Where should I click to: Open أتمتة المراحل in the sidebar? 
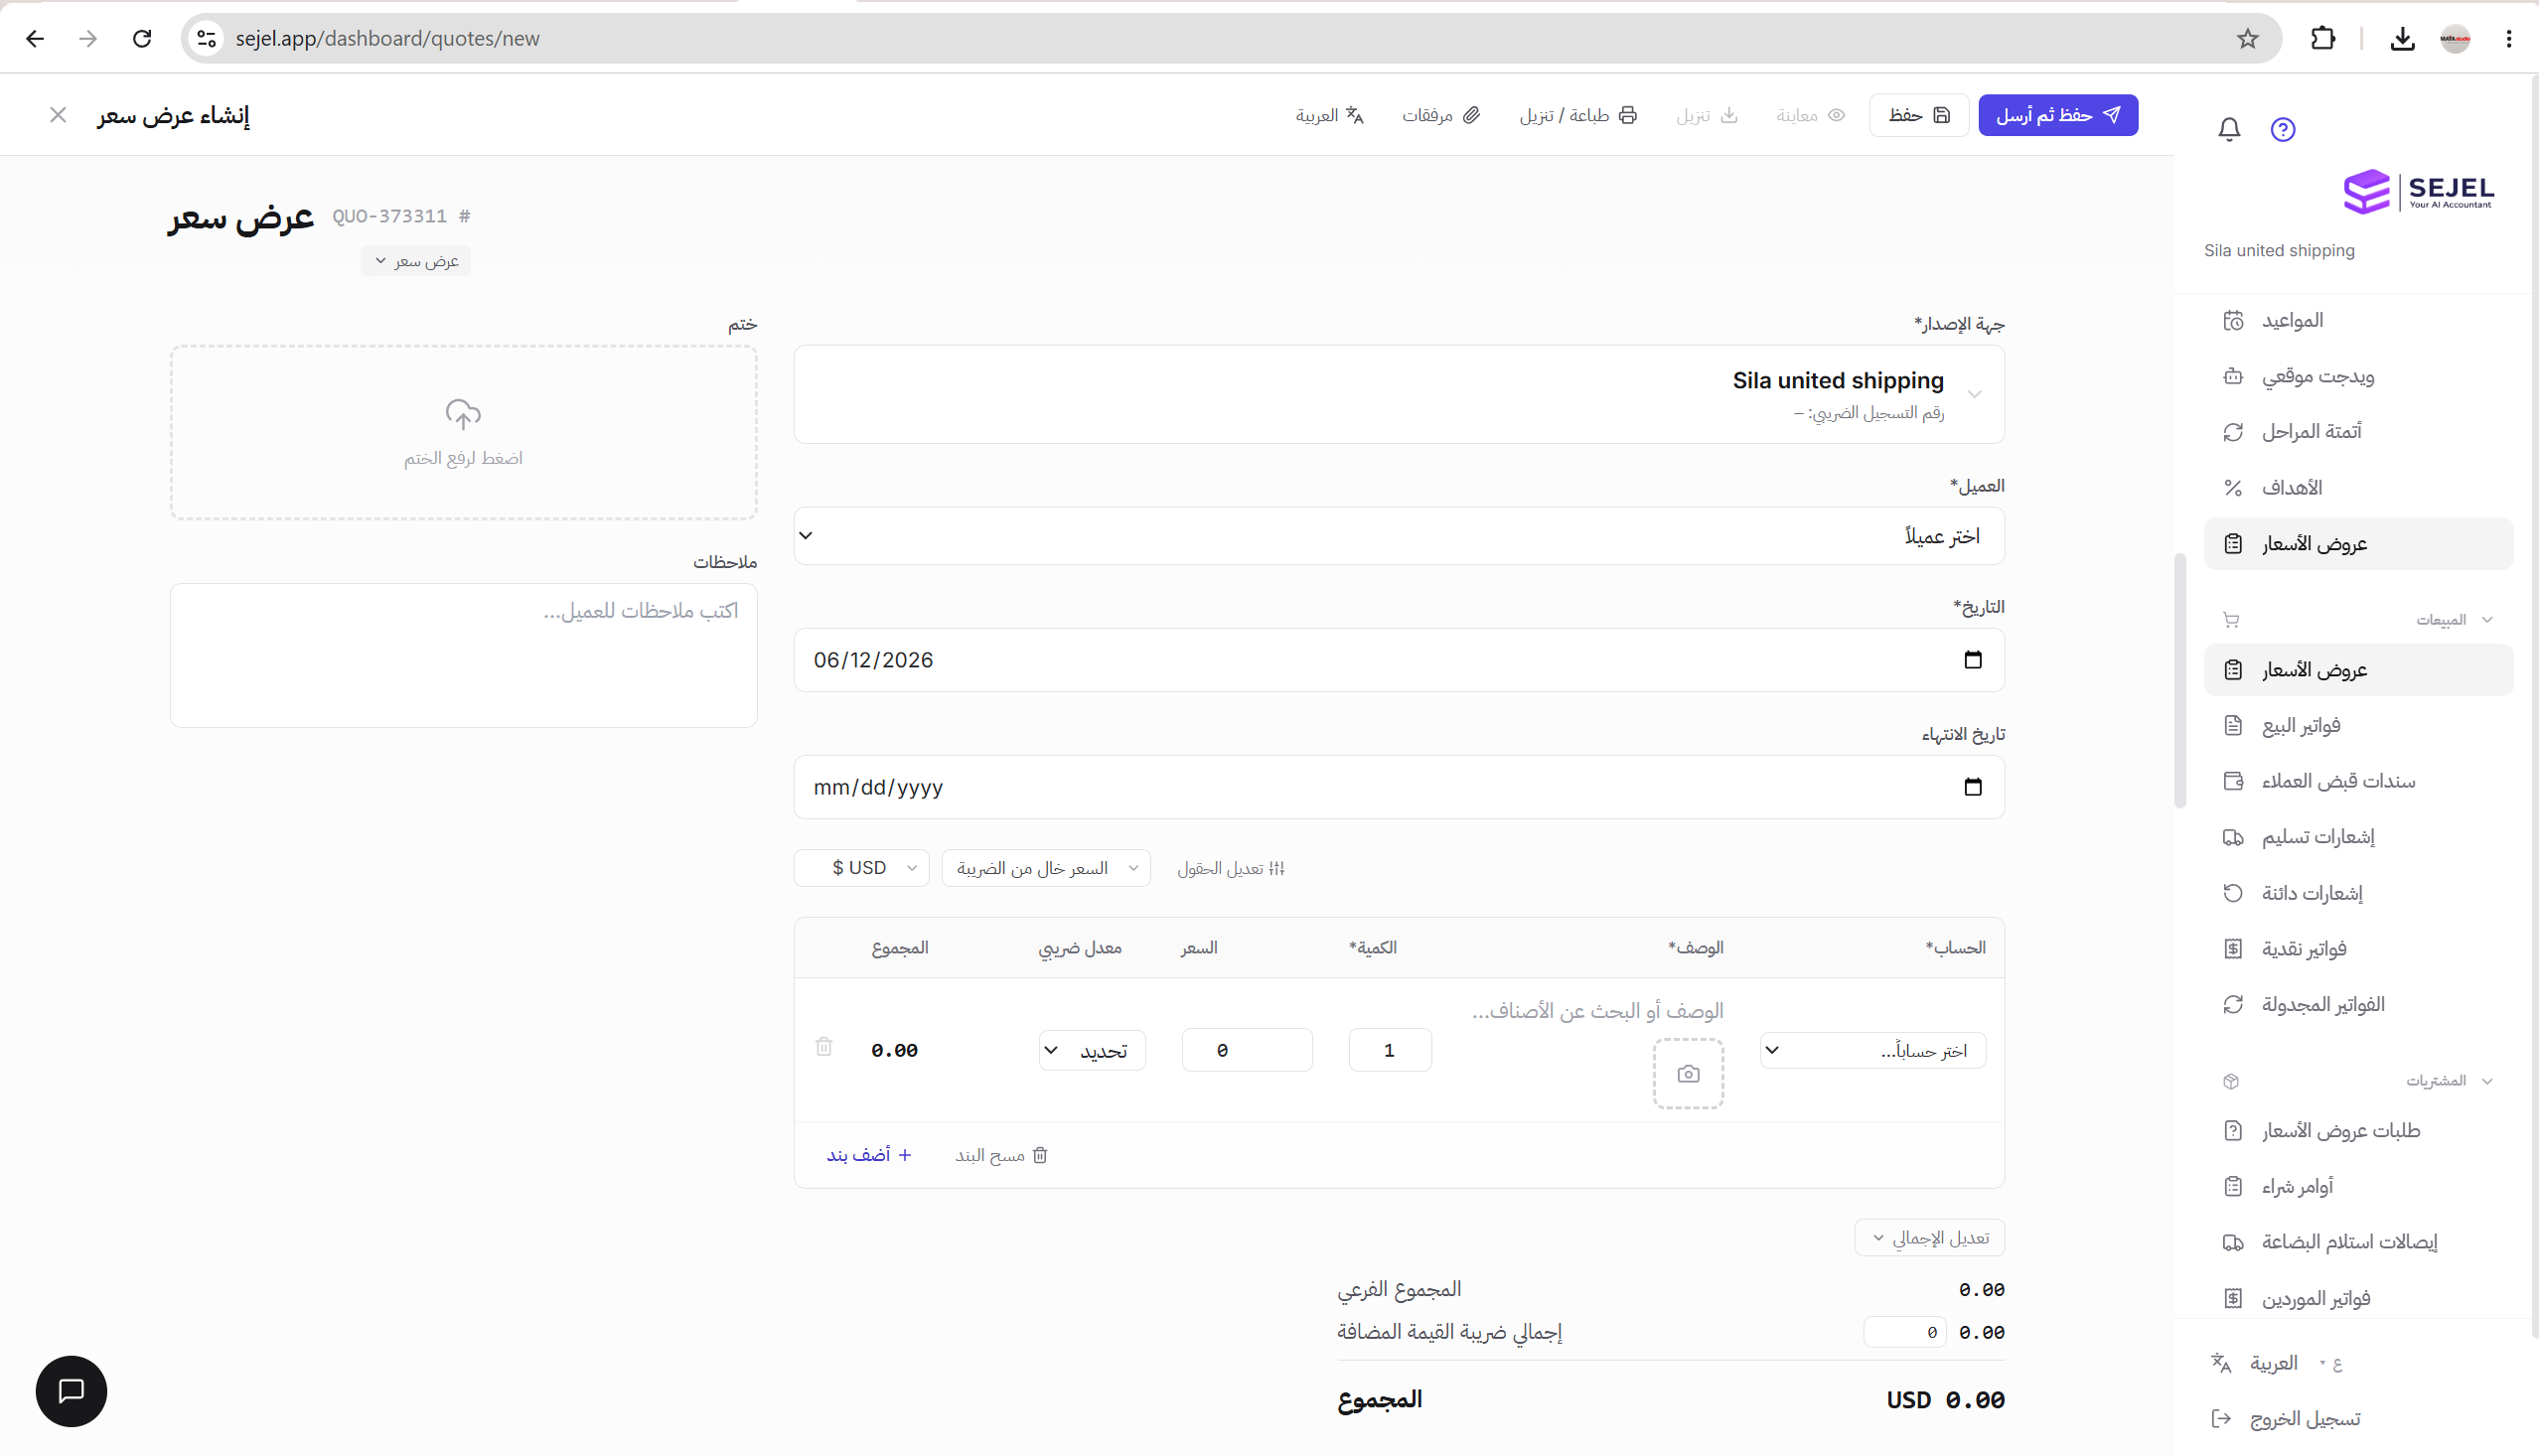pos(2358,431)
